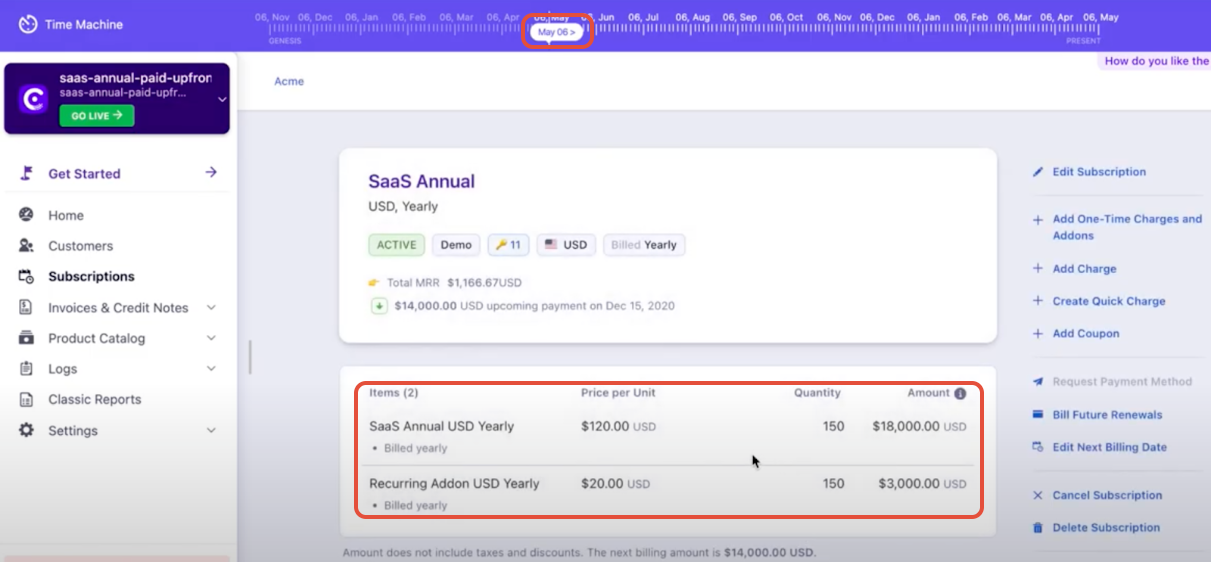1211x562 pixels.
Task: Expand the site switcher dropdown chevron
Action: [222, 99]
